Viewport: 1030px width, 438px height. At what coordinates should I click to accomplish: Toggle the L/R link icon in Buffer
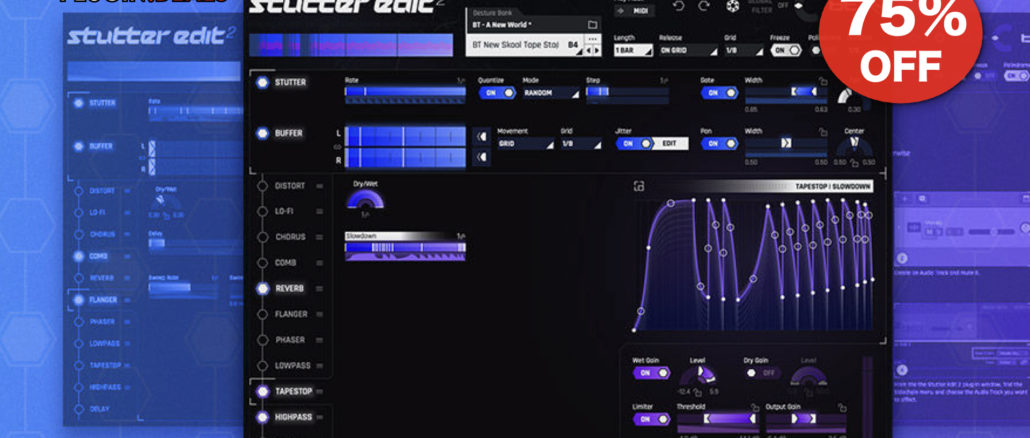[338, 146]
